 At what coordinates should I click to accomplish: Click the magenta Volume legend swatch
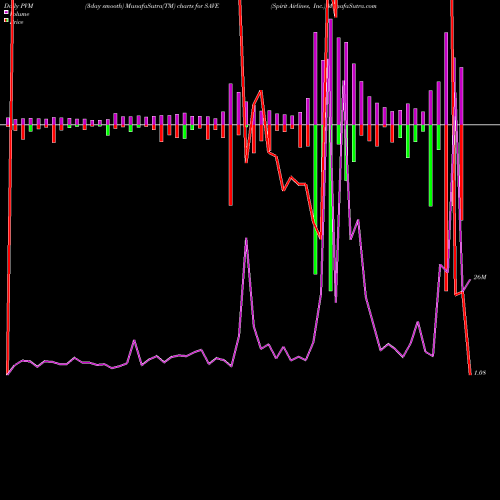click(6, 12)
